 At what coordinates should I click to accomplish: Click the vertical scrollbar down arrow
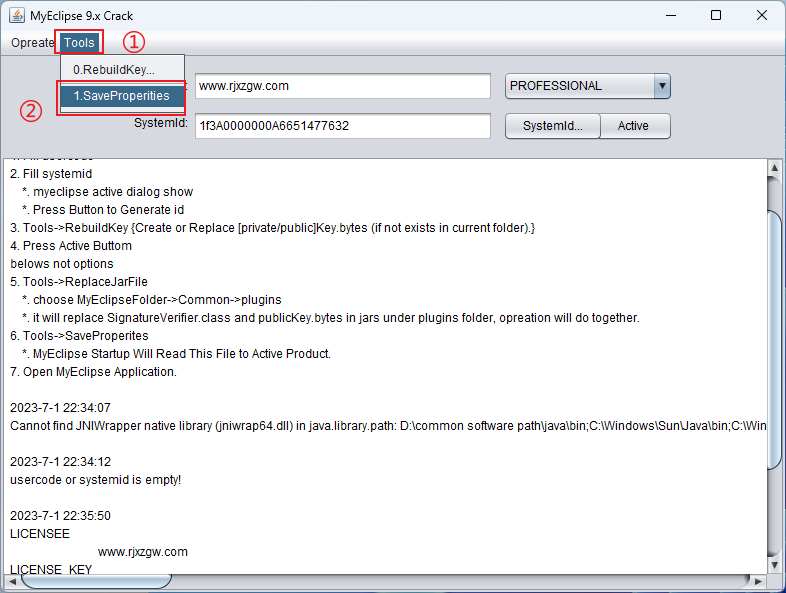click(x=774, y=565)
